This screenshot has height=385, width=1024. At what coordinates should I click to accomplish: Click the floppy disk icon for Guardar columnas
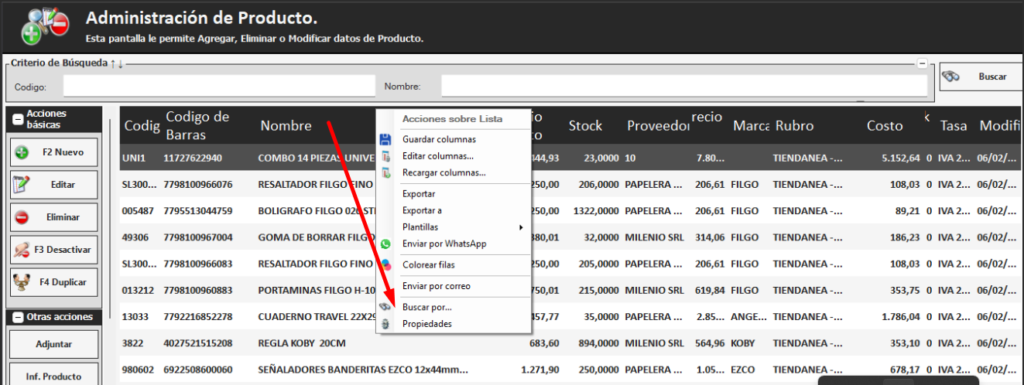(385, 140)
